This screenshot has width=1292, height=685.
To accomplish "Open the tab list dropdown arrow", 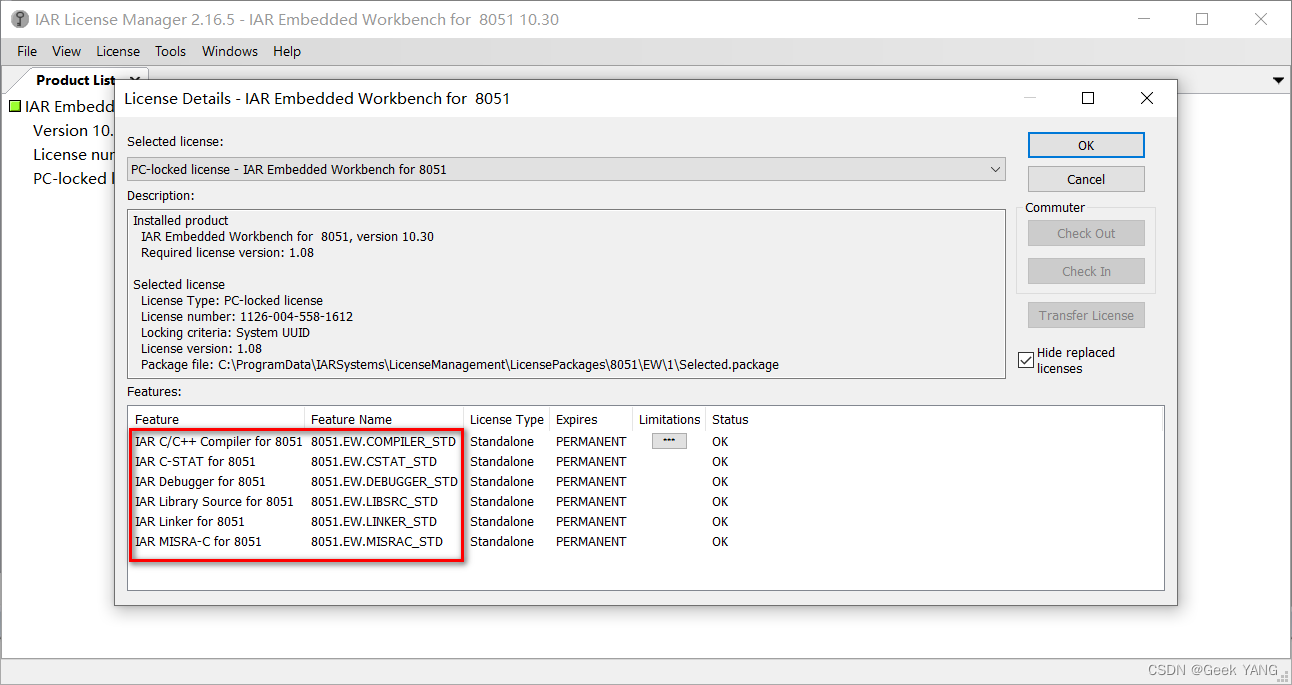I will click(1278, 80).
